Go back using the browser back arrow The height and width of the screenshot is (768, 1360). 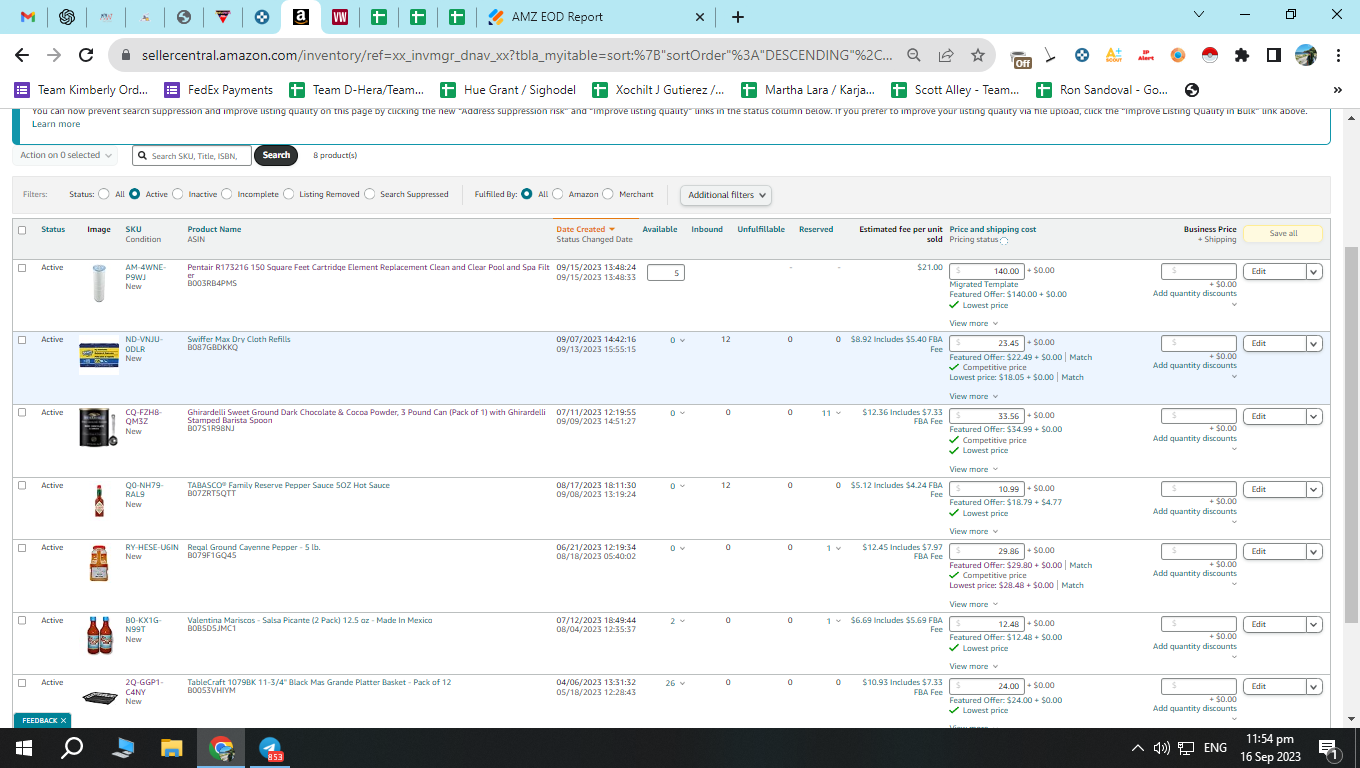[22, 55]
